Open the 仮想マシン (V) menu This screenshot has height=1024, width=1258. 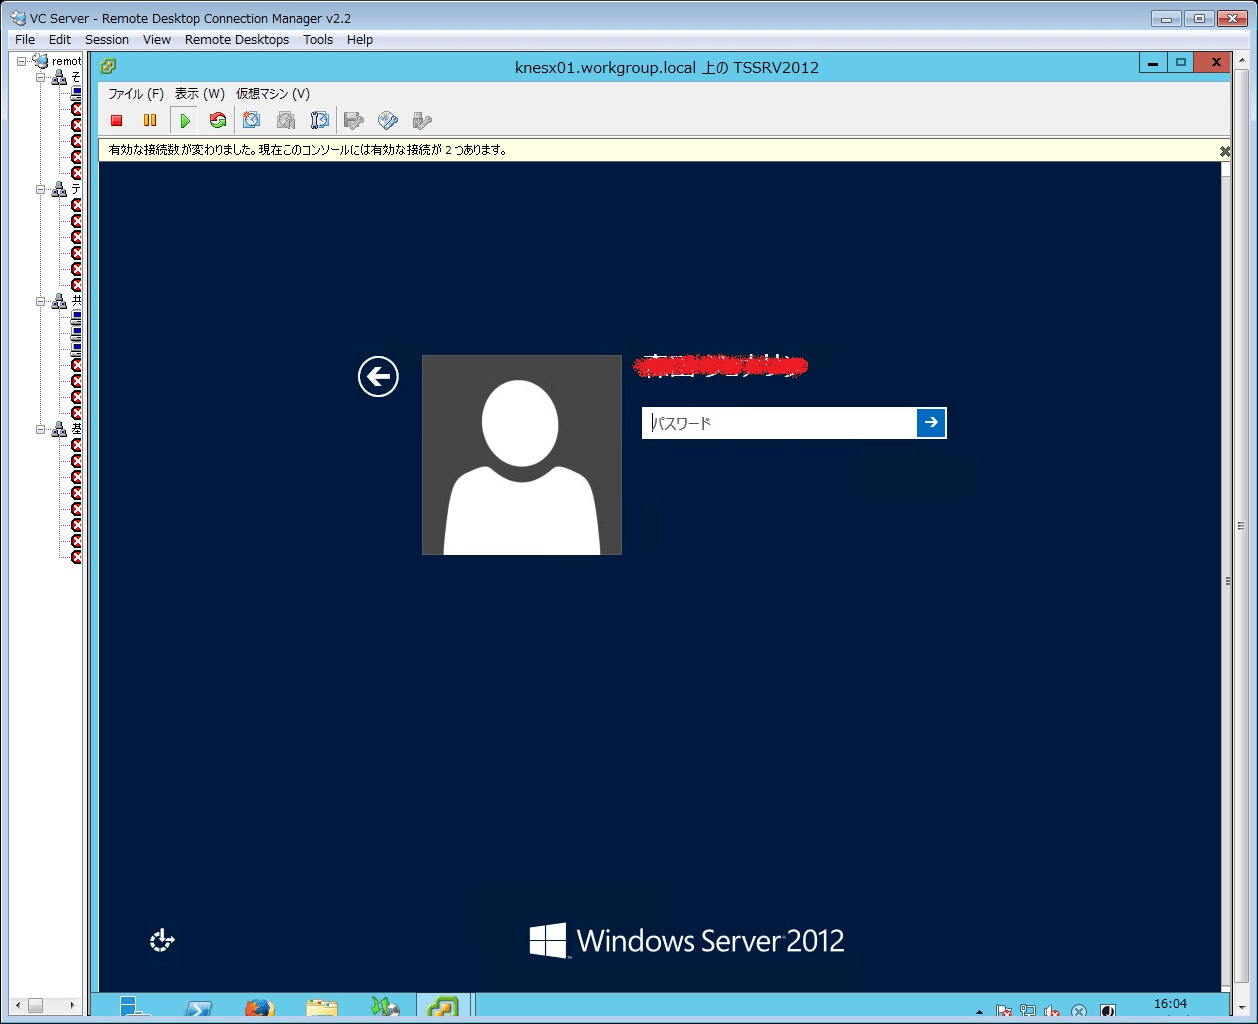[x=273, y=94]
